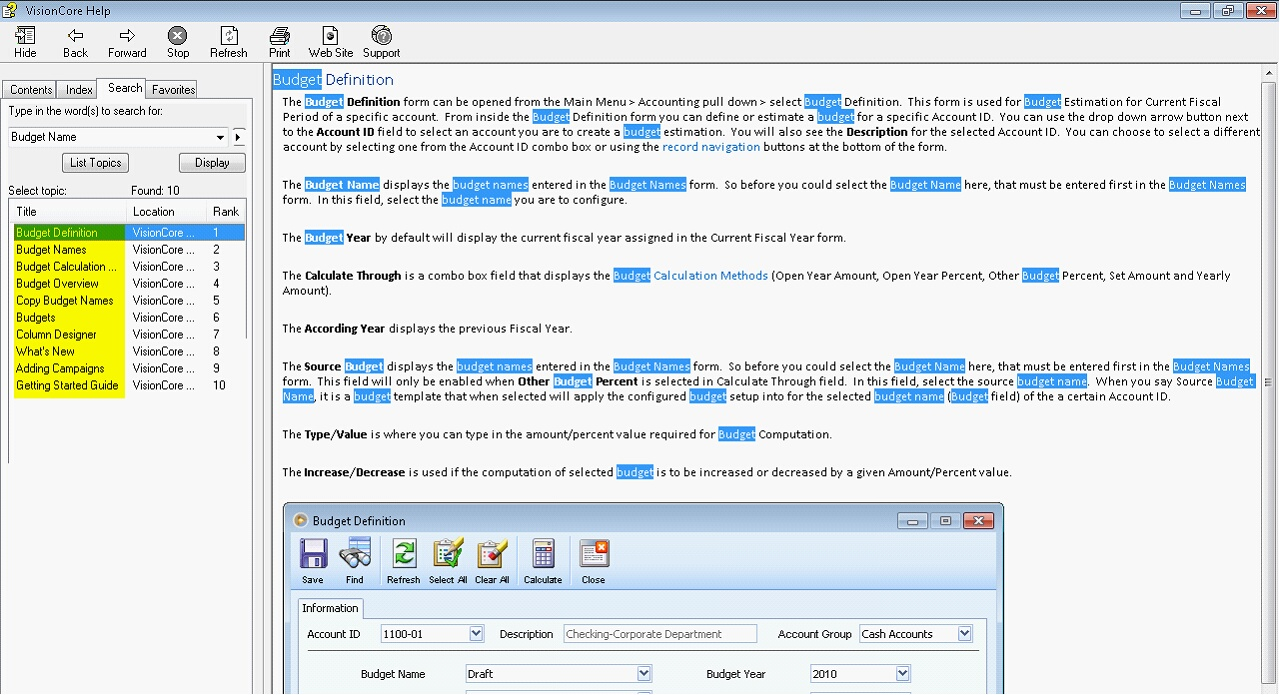Click the help content vertical scrollbar thumb
Screen dimensions: 1280x695
tap(1269, 382)
